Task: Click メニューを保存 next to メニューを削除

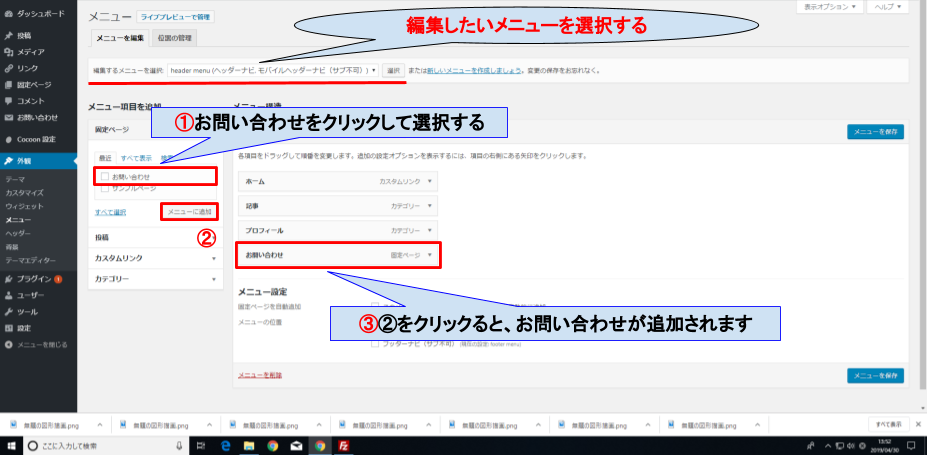Action: [x=875, y=375]
